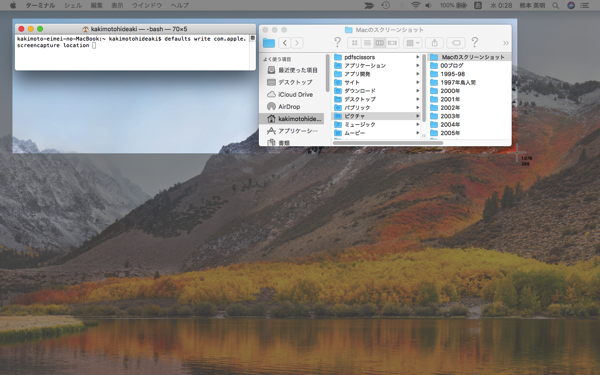
Task: Open Spotlight search magnifier
Action: (556, 5)
